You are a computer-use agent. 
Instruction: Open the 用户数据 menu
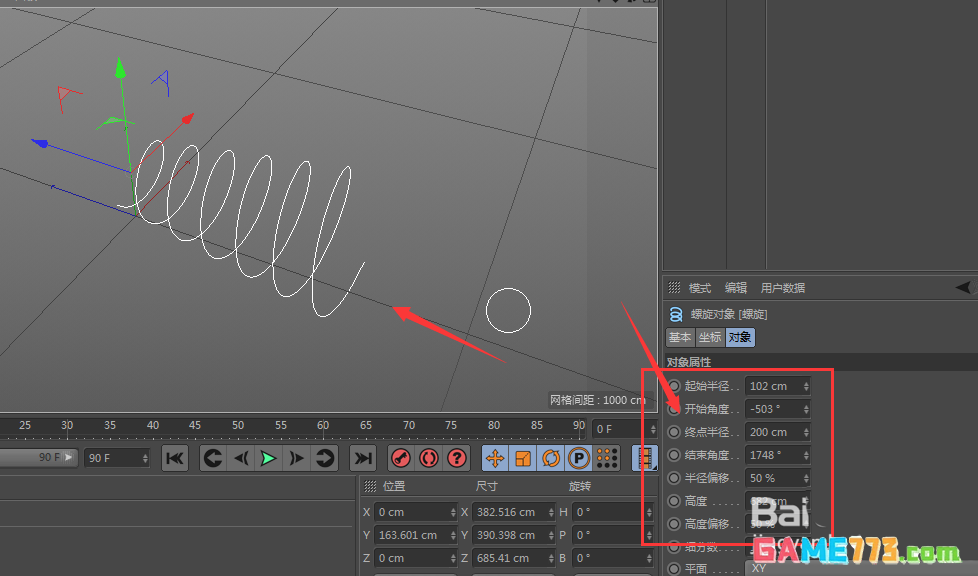tap(782, 288)
